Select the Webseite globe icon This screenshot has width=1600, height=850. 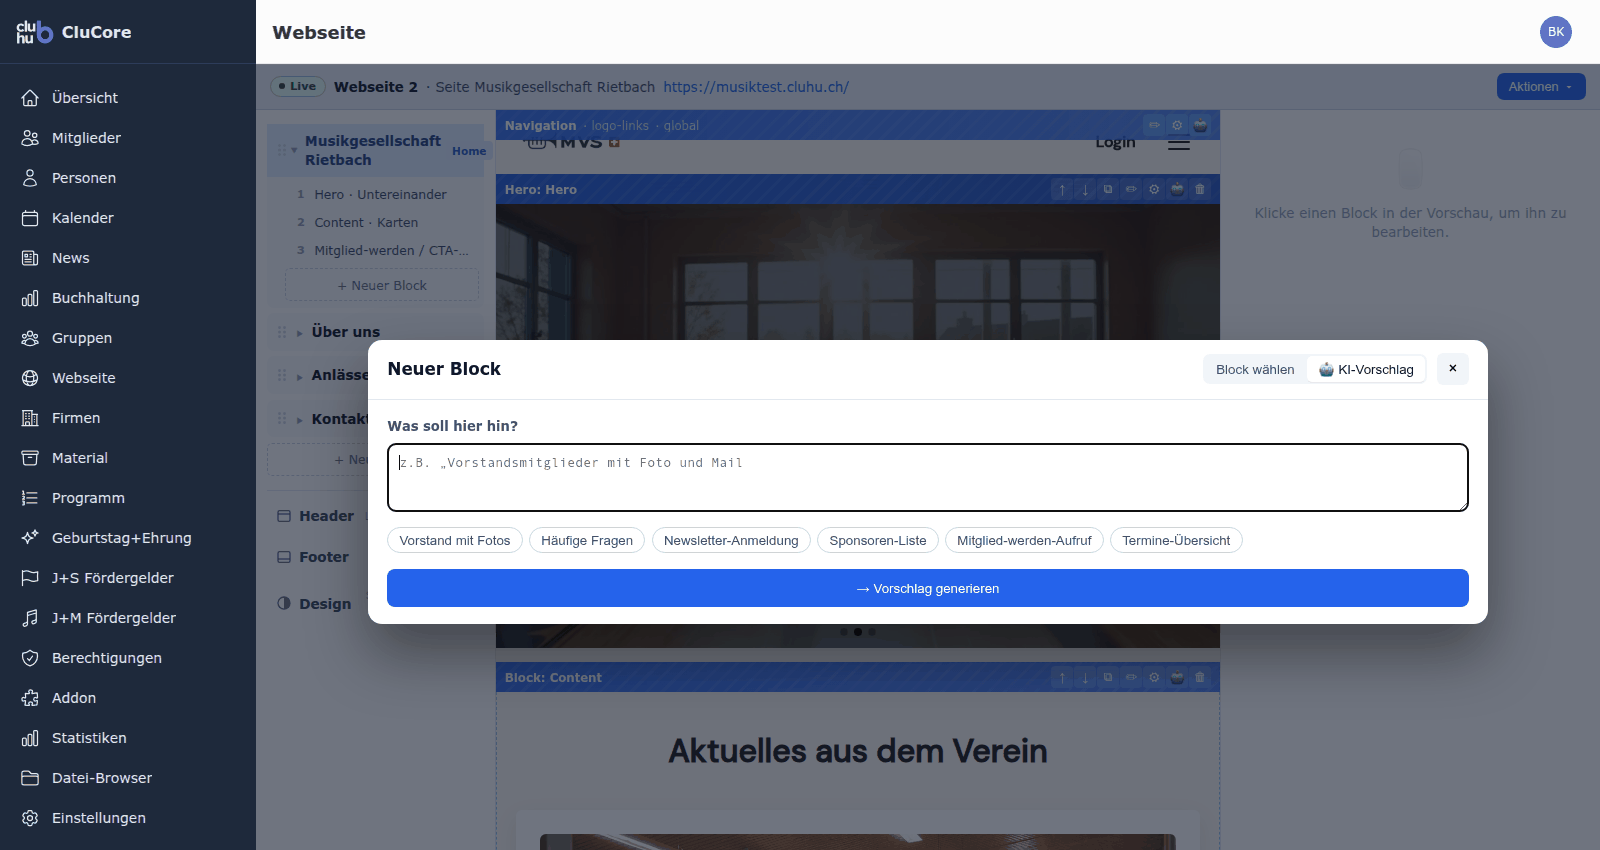pos(30,378)
